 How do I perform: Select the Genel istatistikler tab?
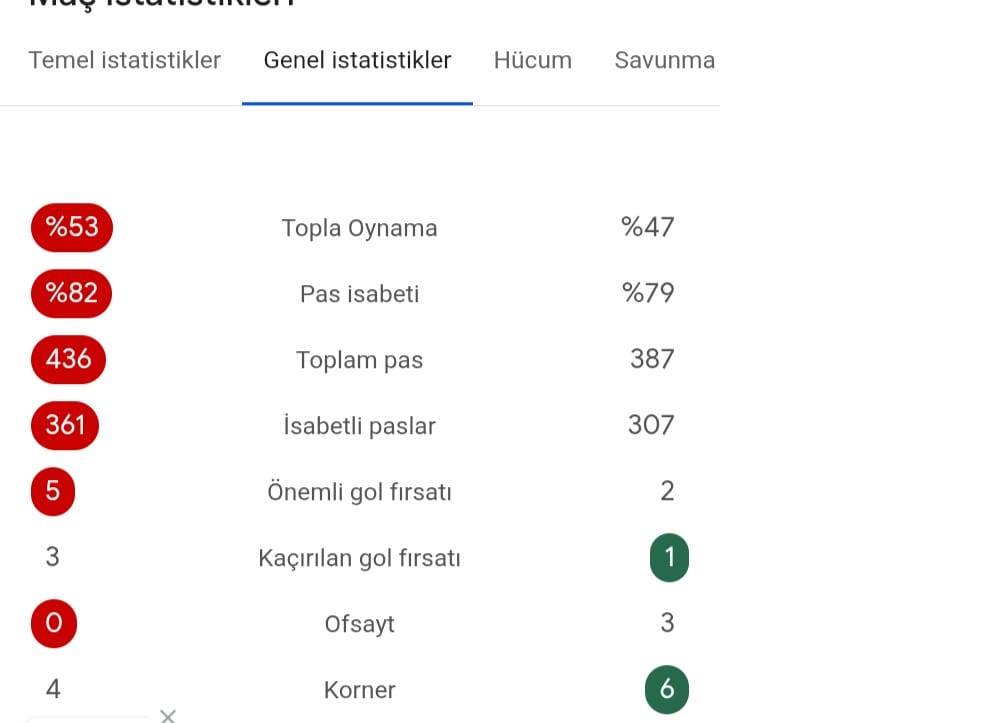click(357, 60)
